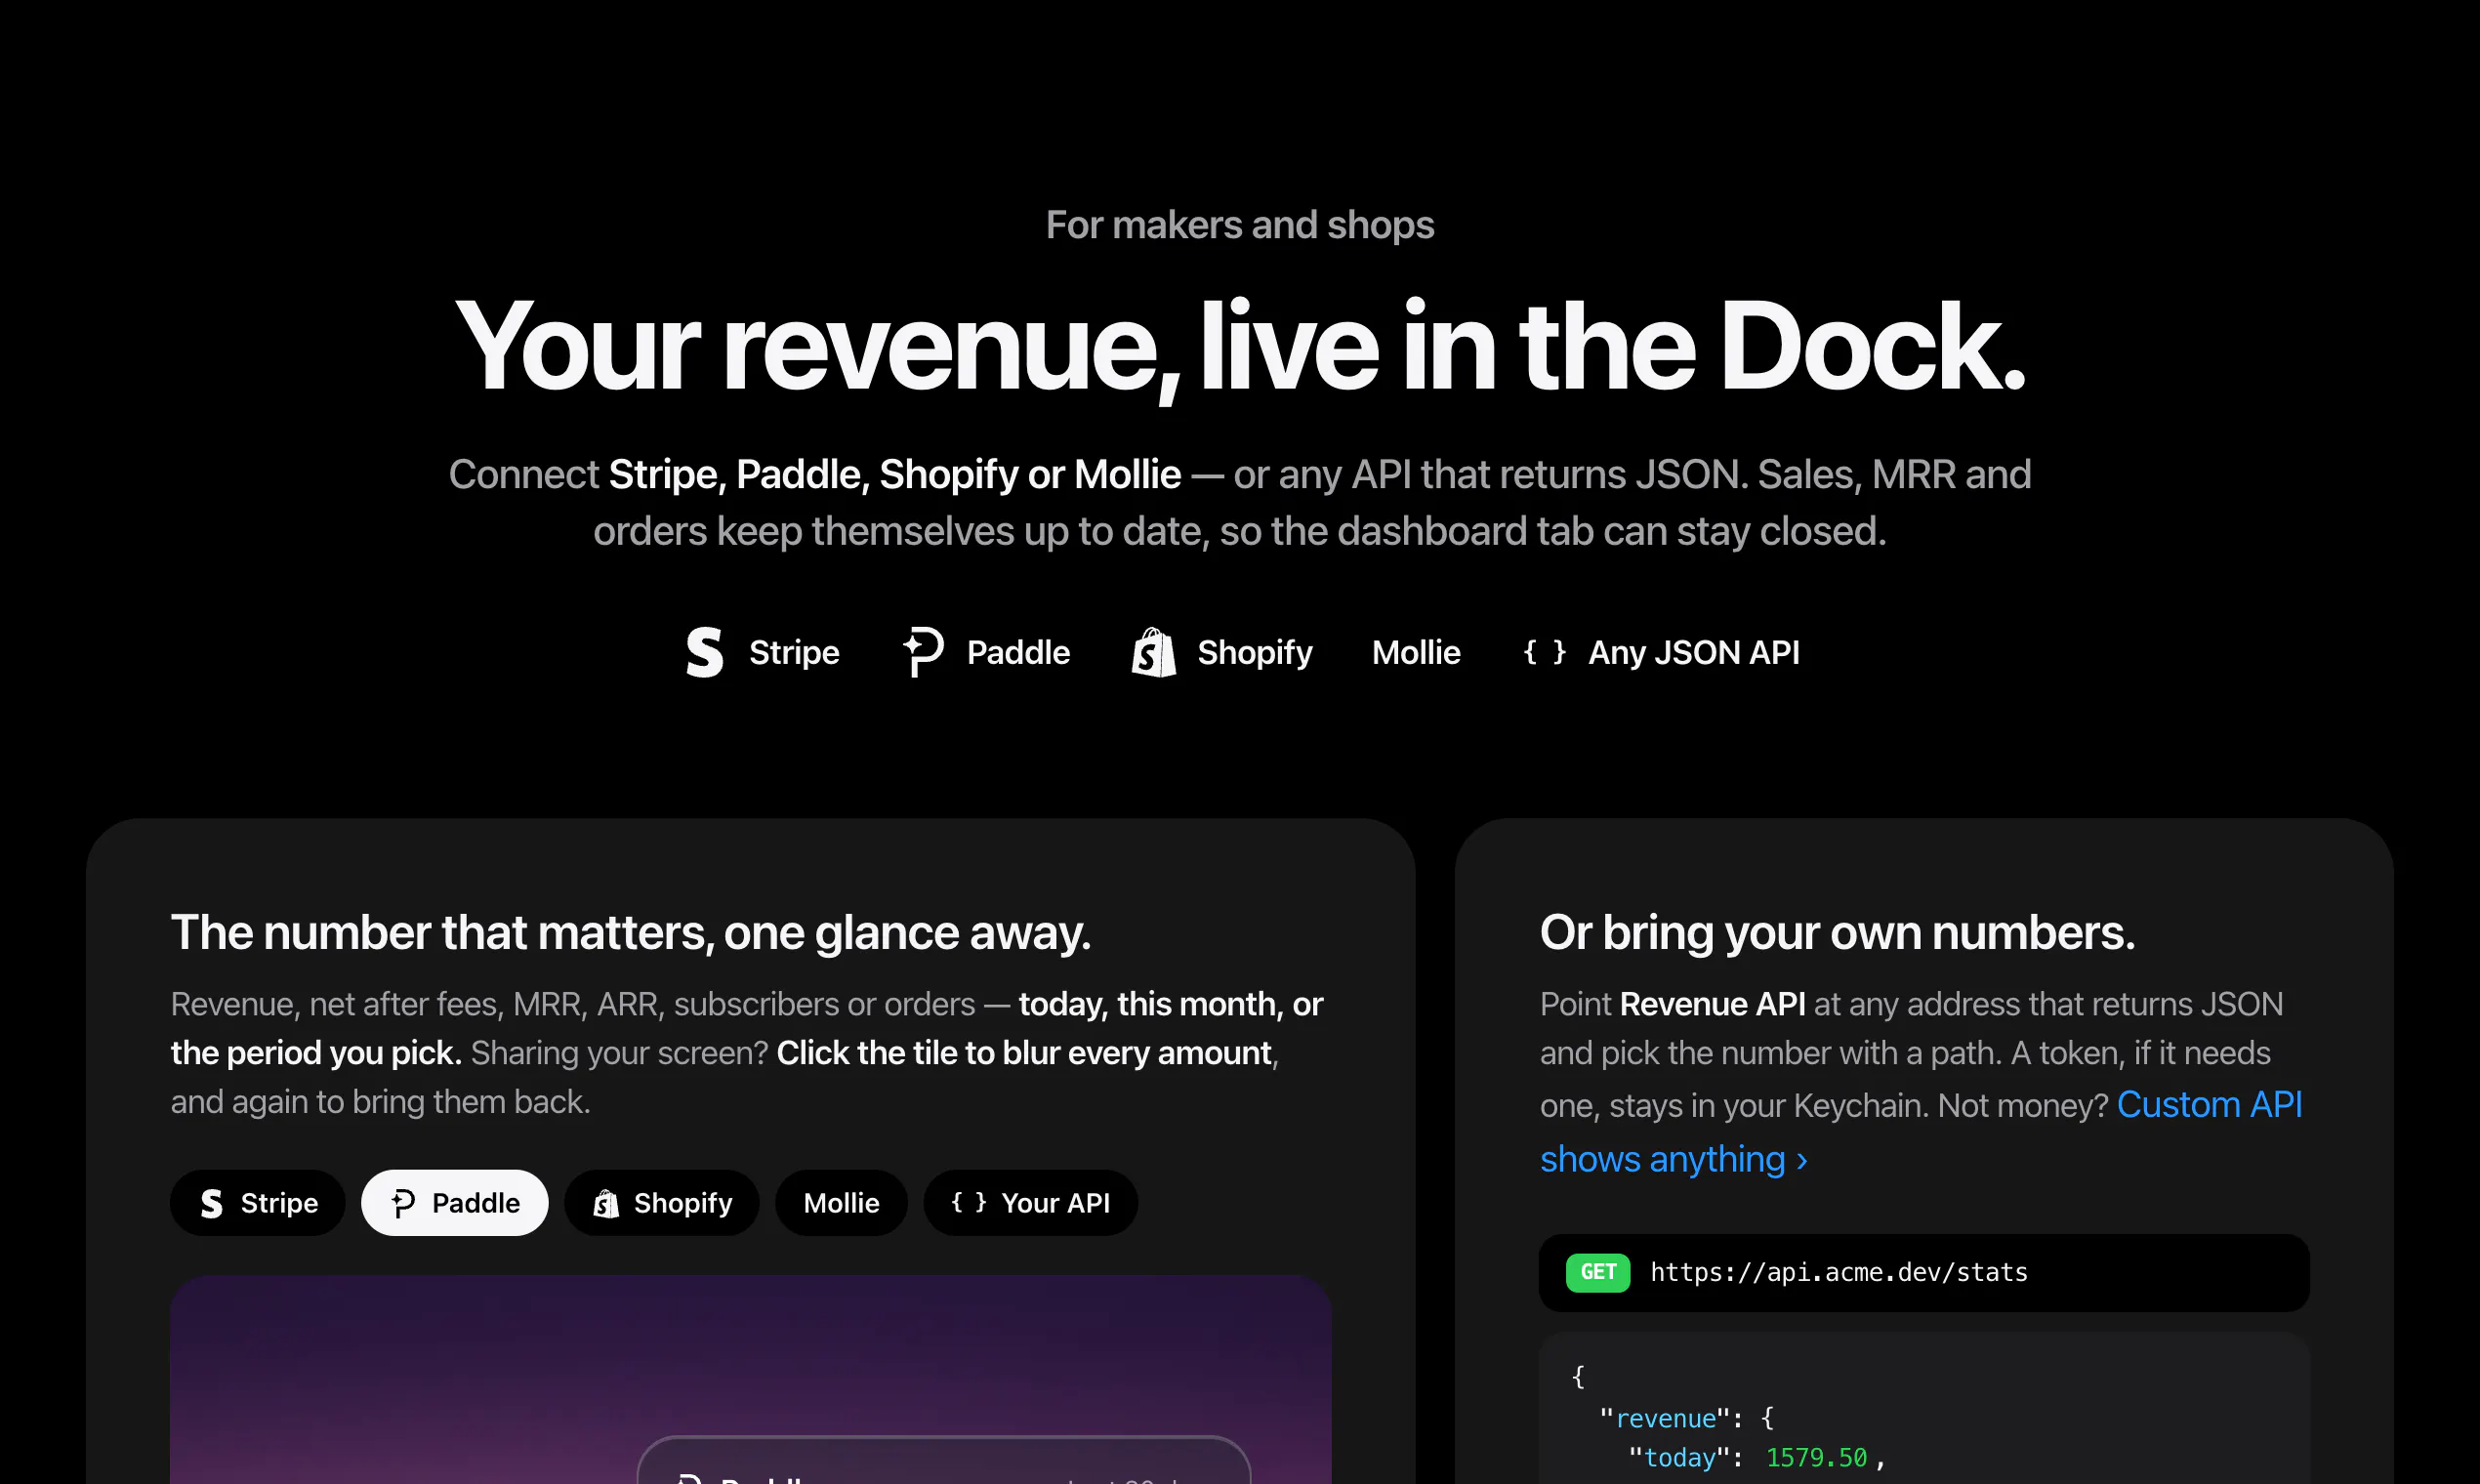Click the "revenue" key in JSON sample
2480x1484 pixels.
coord(1665,1418)
